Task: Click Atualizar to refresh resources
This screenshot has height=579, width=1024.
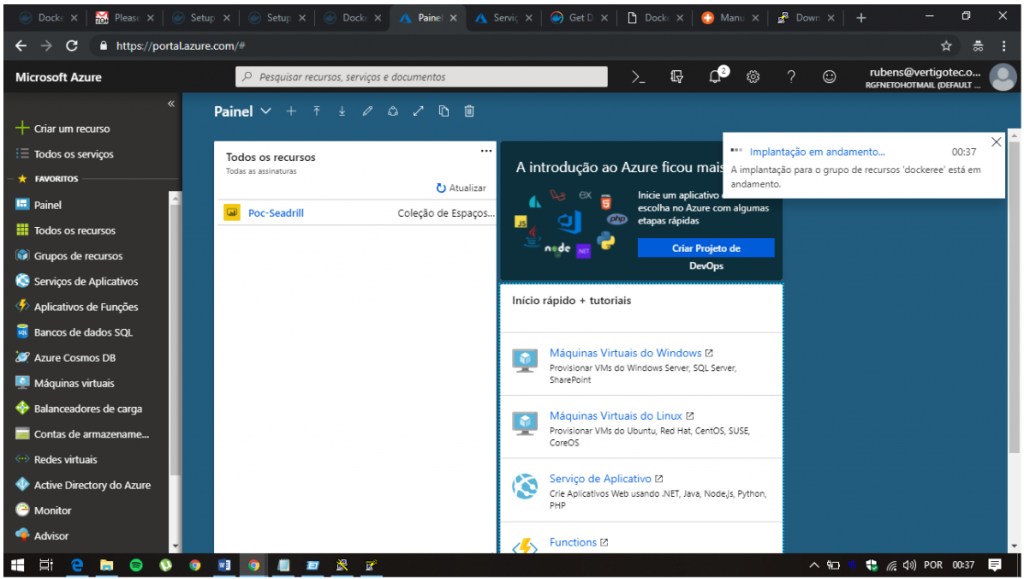Action: 461,188
